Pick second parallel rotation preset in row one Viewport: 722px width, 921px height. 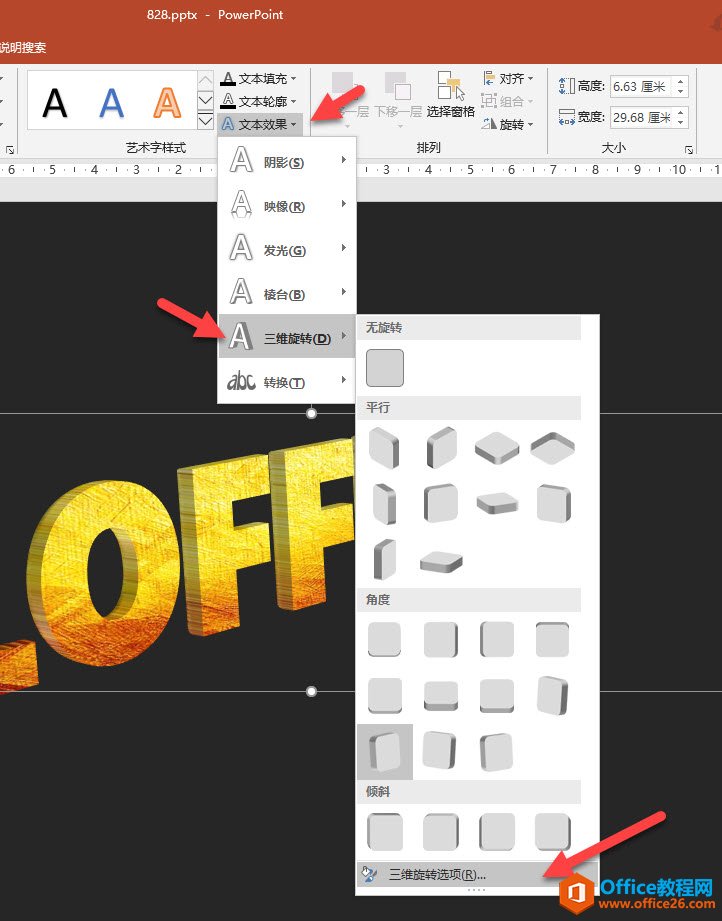tap(441, 448)
